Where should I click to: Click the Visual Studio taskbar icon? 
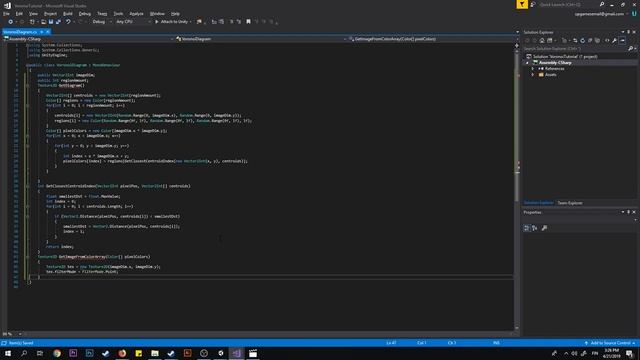[x=237, y=353]
